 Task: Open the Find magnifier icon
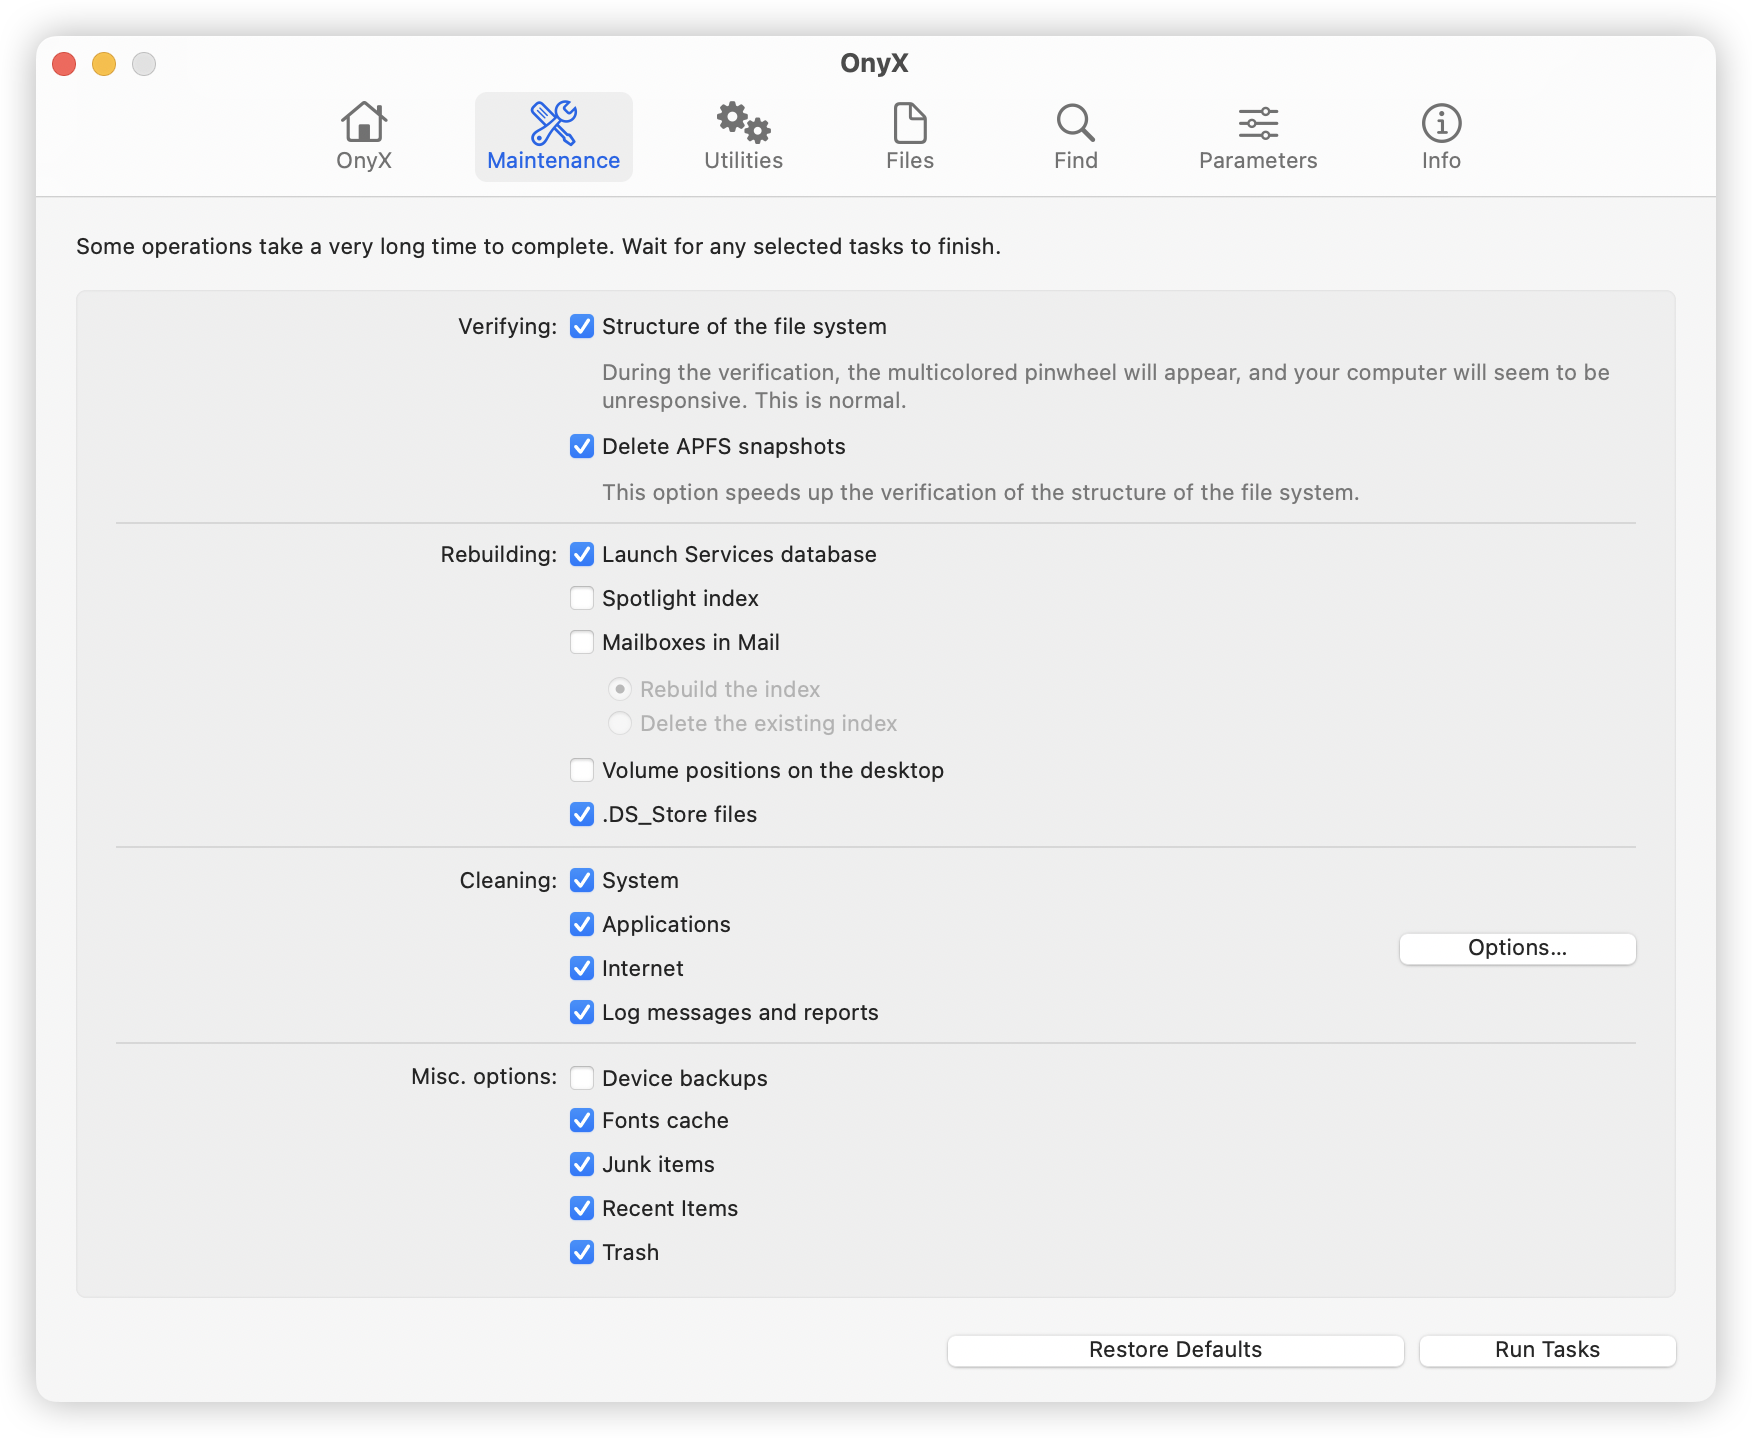(1076, 123)
